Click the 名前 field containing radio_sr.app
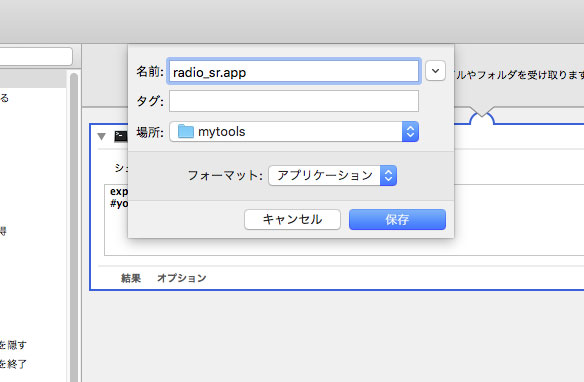The height and width of the screenshot is (382, 584). pos(294,71)
